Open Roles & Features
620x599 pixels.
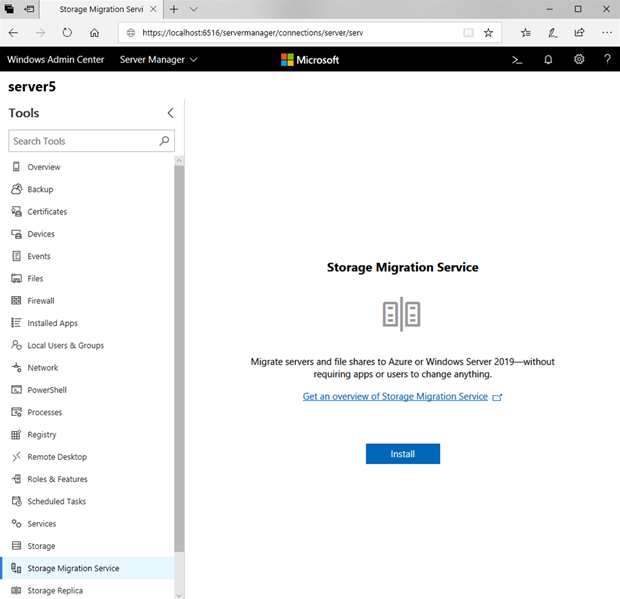click(x=87, y=479)
